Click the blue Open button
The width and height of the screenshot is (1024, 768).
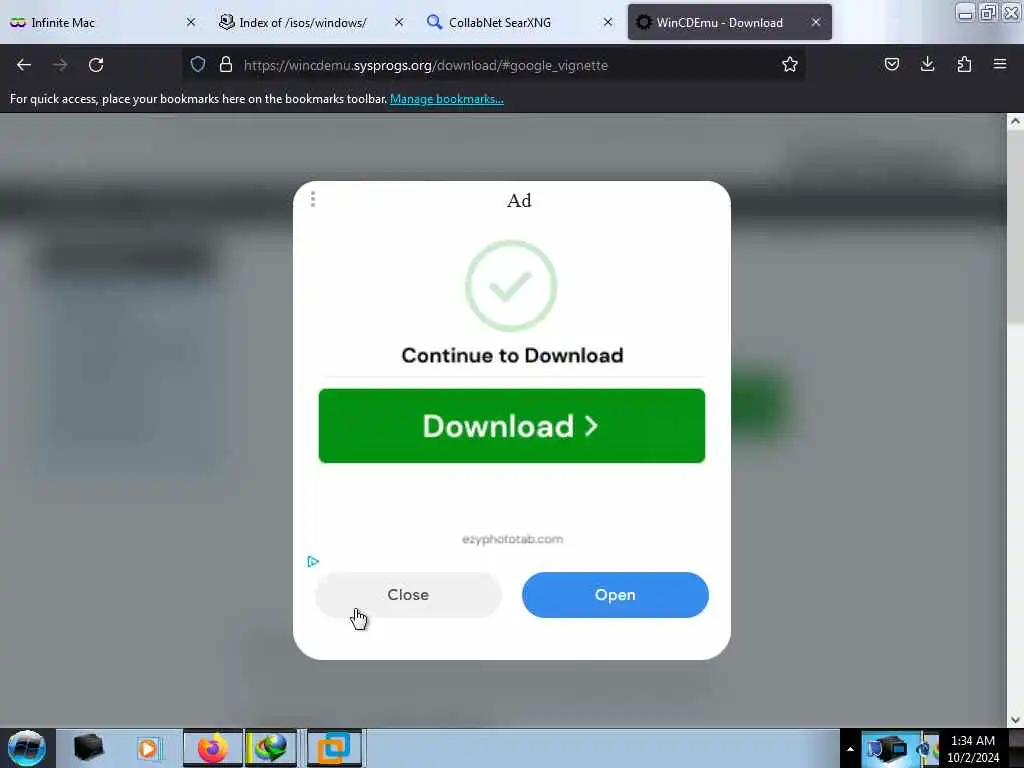pos(615,595)
